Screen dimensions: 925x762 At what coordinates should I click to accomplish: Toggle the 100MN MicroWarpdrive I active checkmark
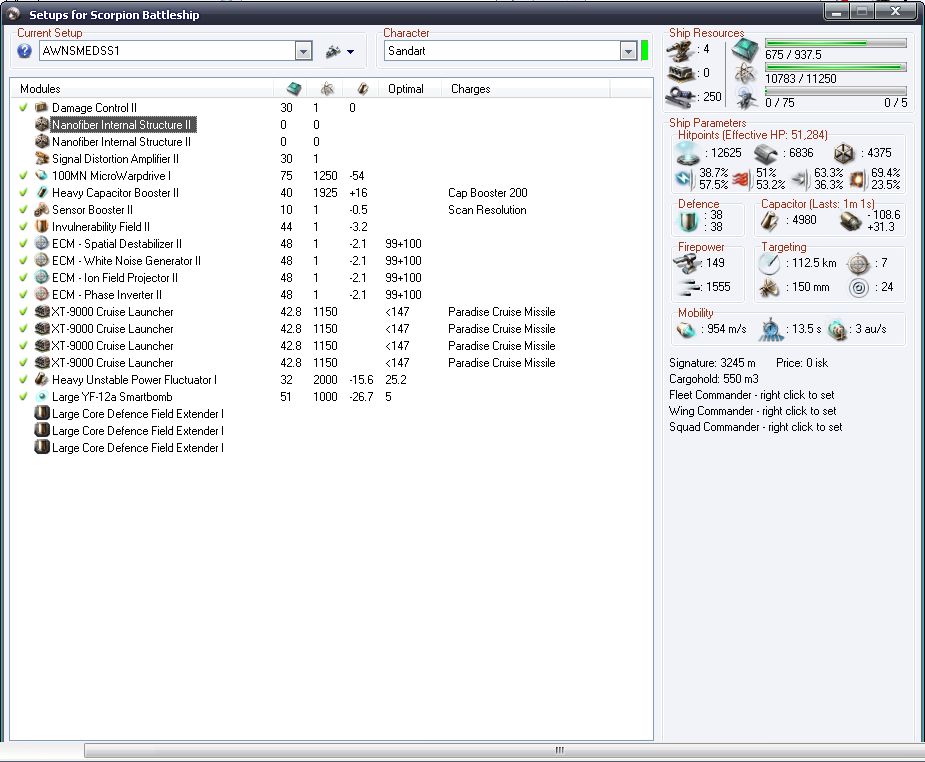(24, 175)
